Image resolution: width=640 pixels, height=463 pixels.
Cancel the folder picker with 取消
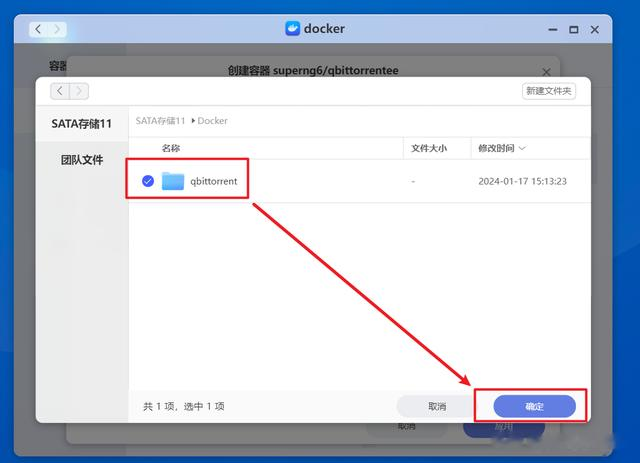tap(437, 406)
